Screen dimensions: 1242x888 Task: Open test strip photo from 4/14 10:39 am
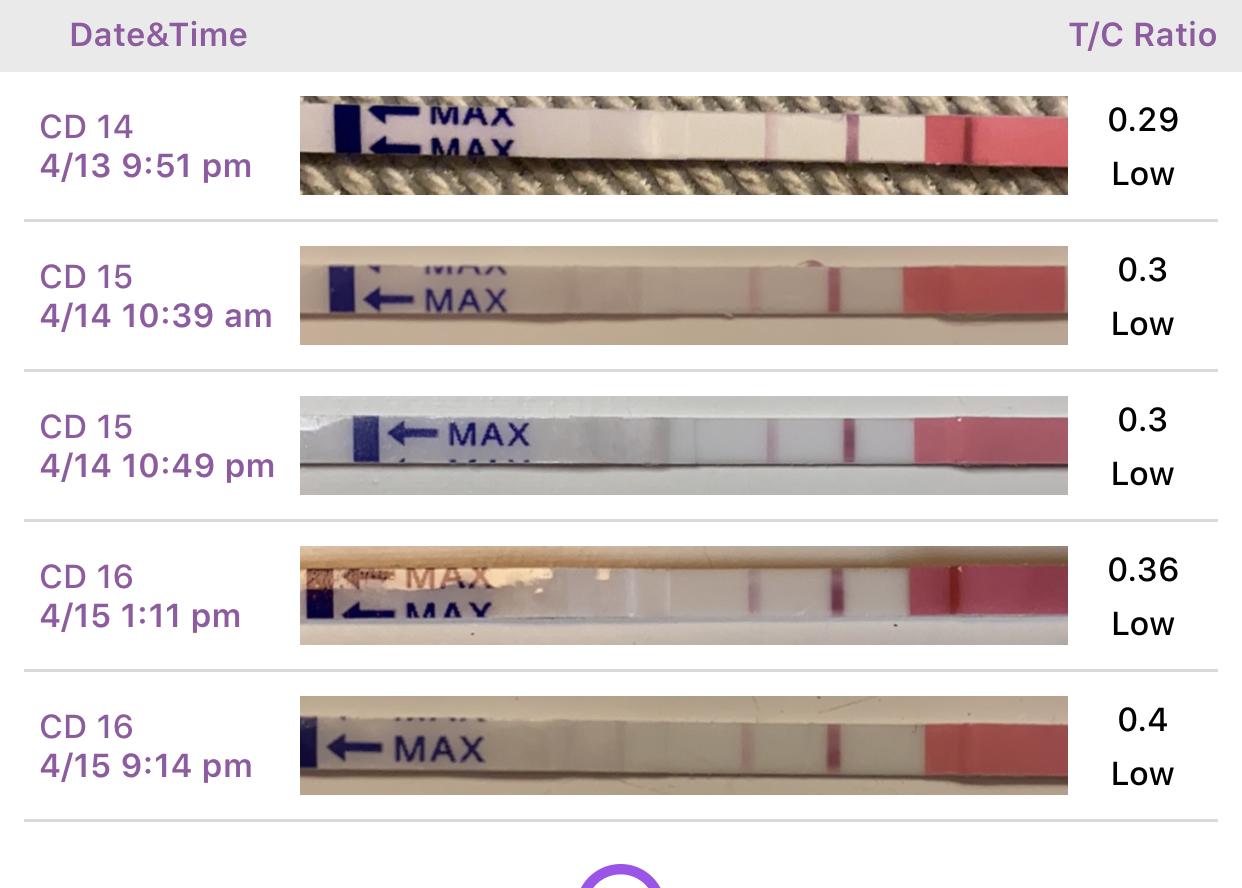684,295
